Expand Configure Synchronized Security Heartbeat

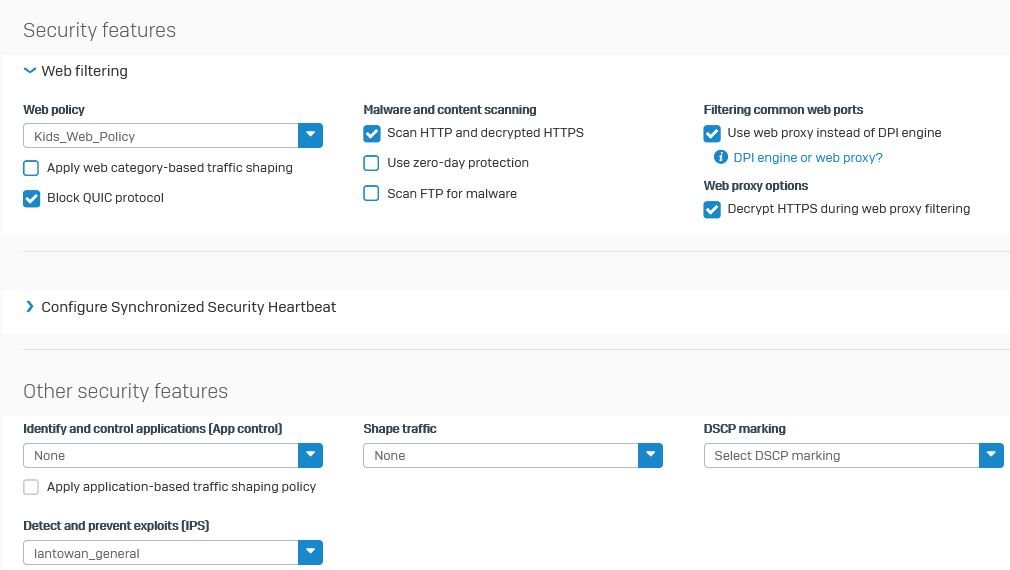pos(30,307)
